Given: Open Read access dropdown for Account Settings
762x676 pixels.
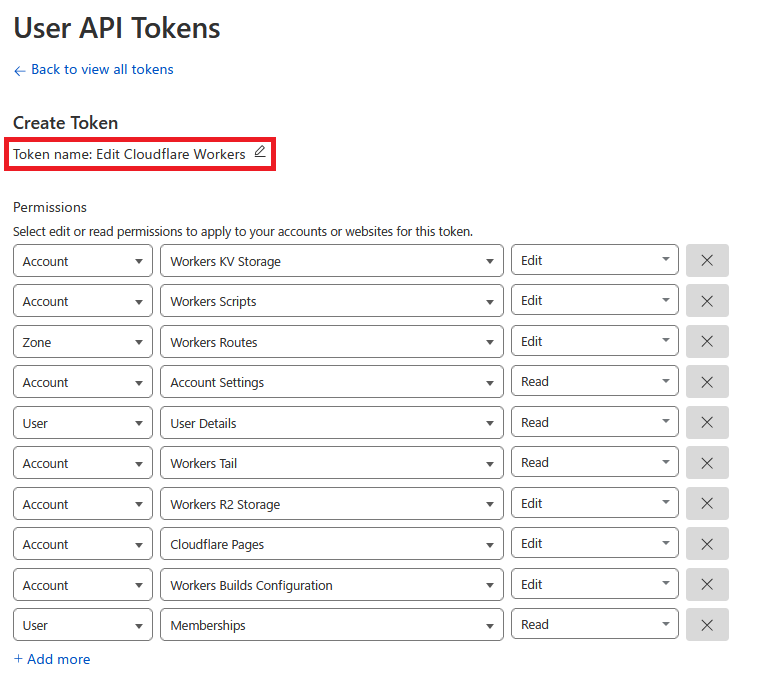Looking at the screenshot, I should click(x=595, y=381).
